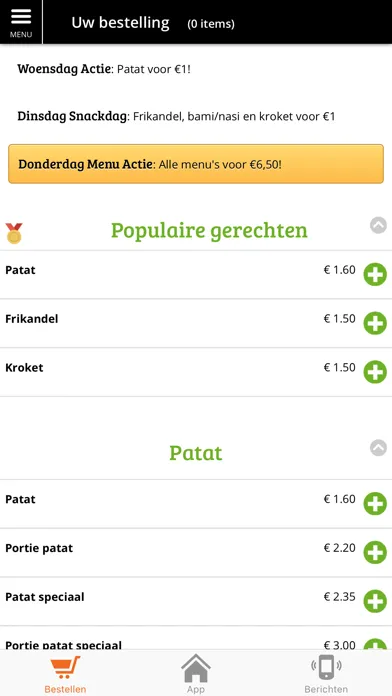Open Uw bestelling cart header

tap(153, 23)
